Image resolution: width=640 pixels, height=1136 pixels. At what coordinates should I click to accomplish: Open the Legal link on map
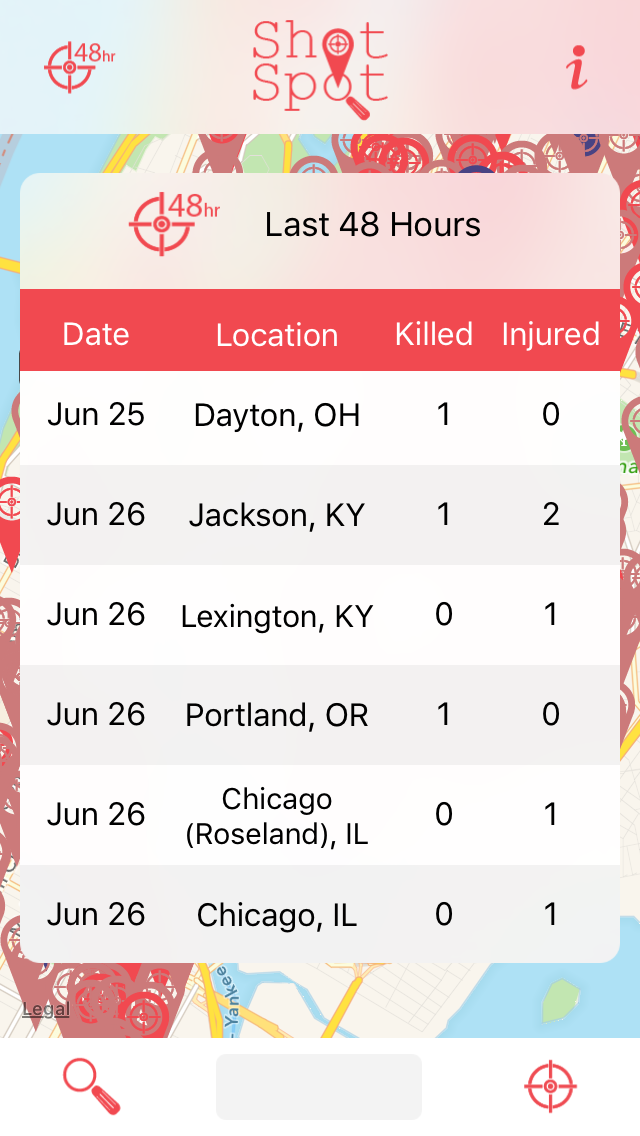click(46, 1008)
